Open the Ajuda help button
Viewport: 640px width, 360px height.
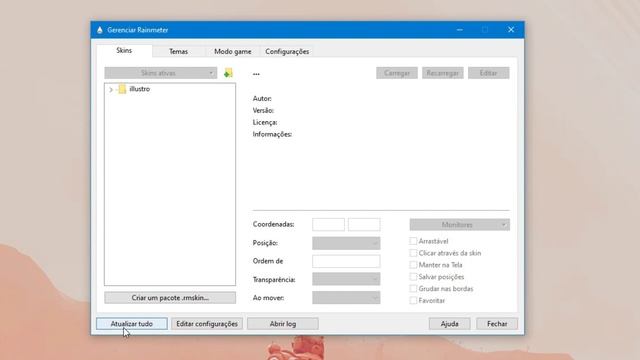tap(449, 324)
